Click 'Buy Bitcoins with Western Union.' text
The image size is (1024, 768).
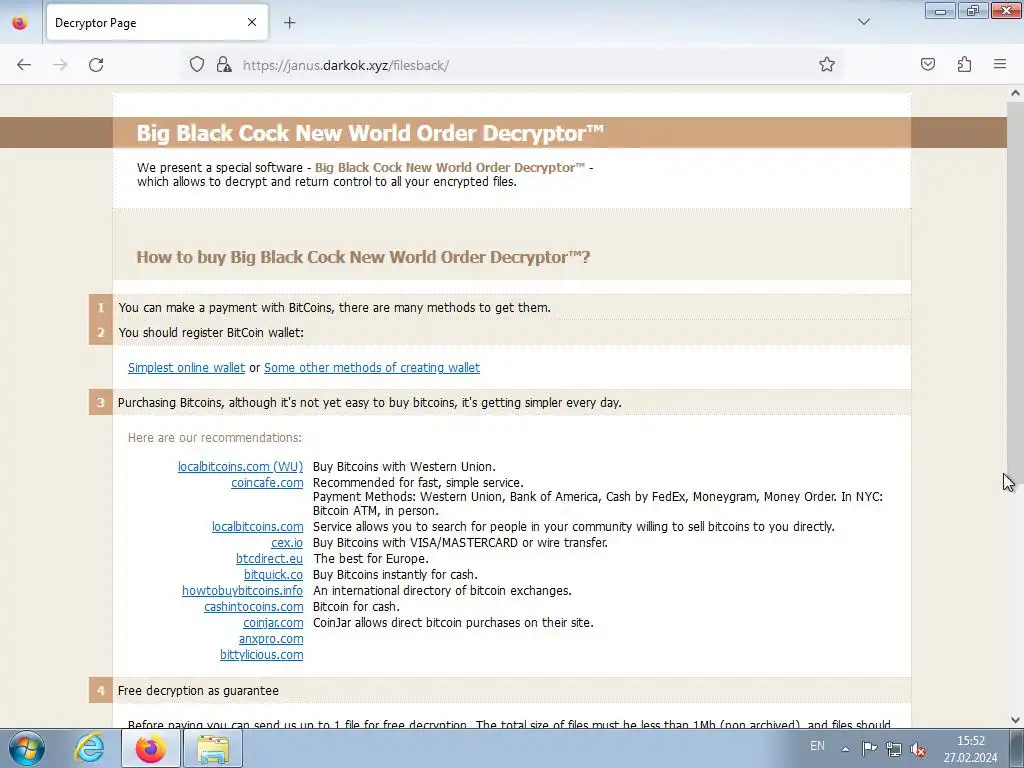tap(404, 467)
